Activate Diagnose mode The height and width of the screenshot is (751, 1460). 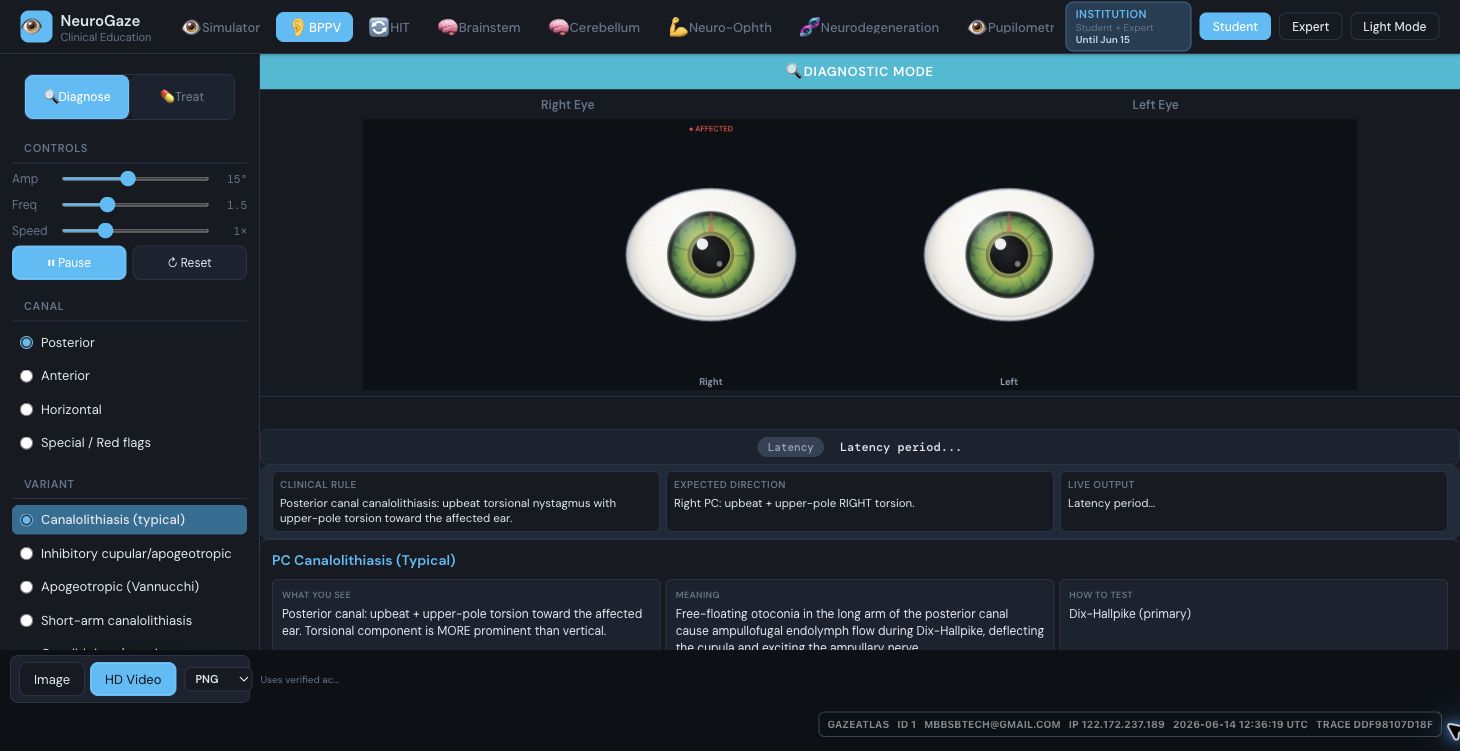77,97
